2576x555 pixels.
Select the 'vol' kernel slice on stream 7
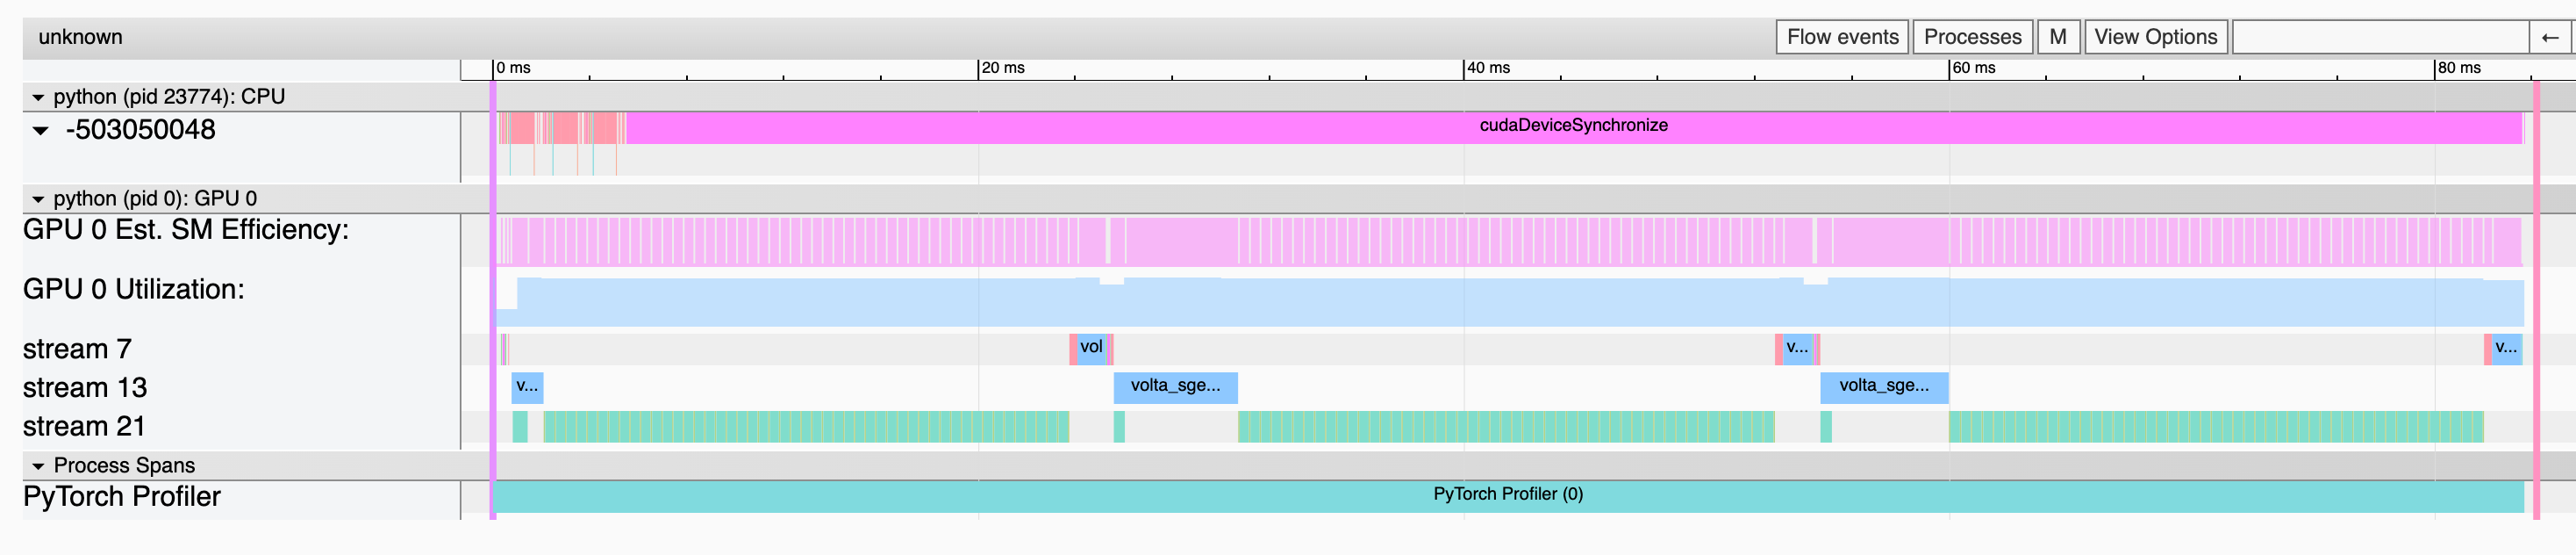[1092, 349]
